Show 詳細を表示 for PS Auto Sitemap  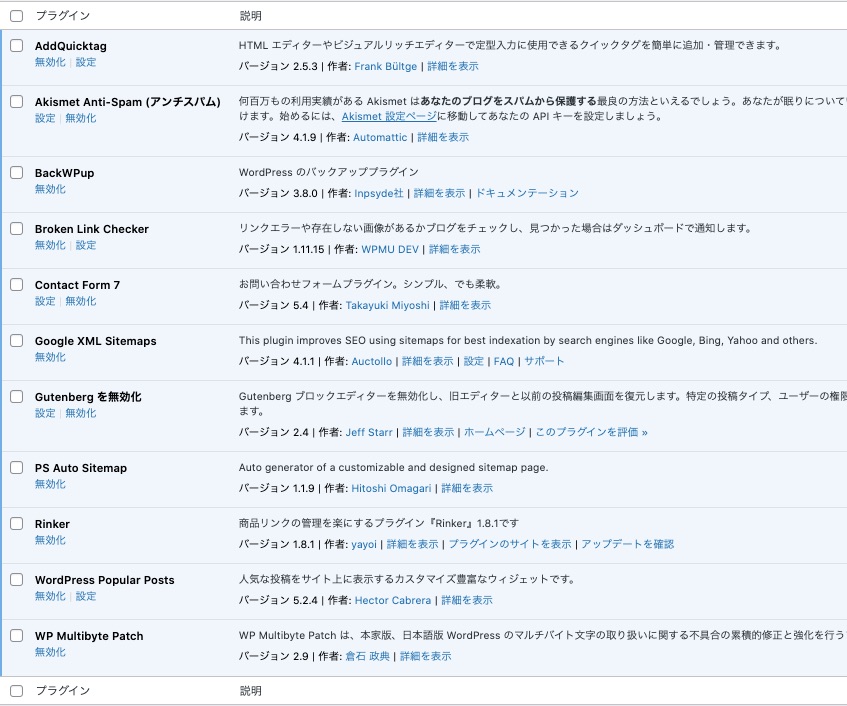pos(467,488)
